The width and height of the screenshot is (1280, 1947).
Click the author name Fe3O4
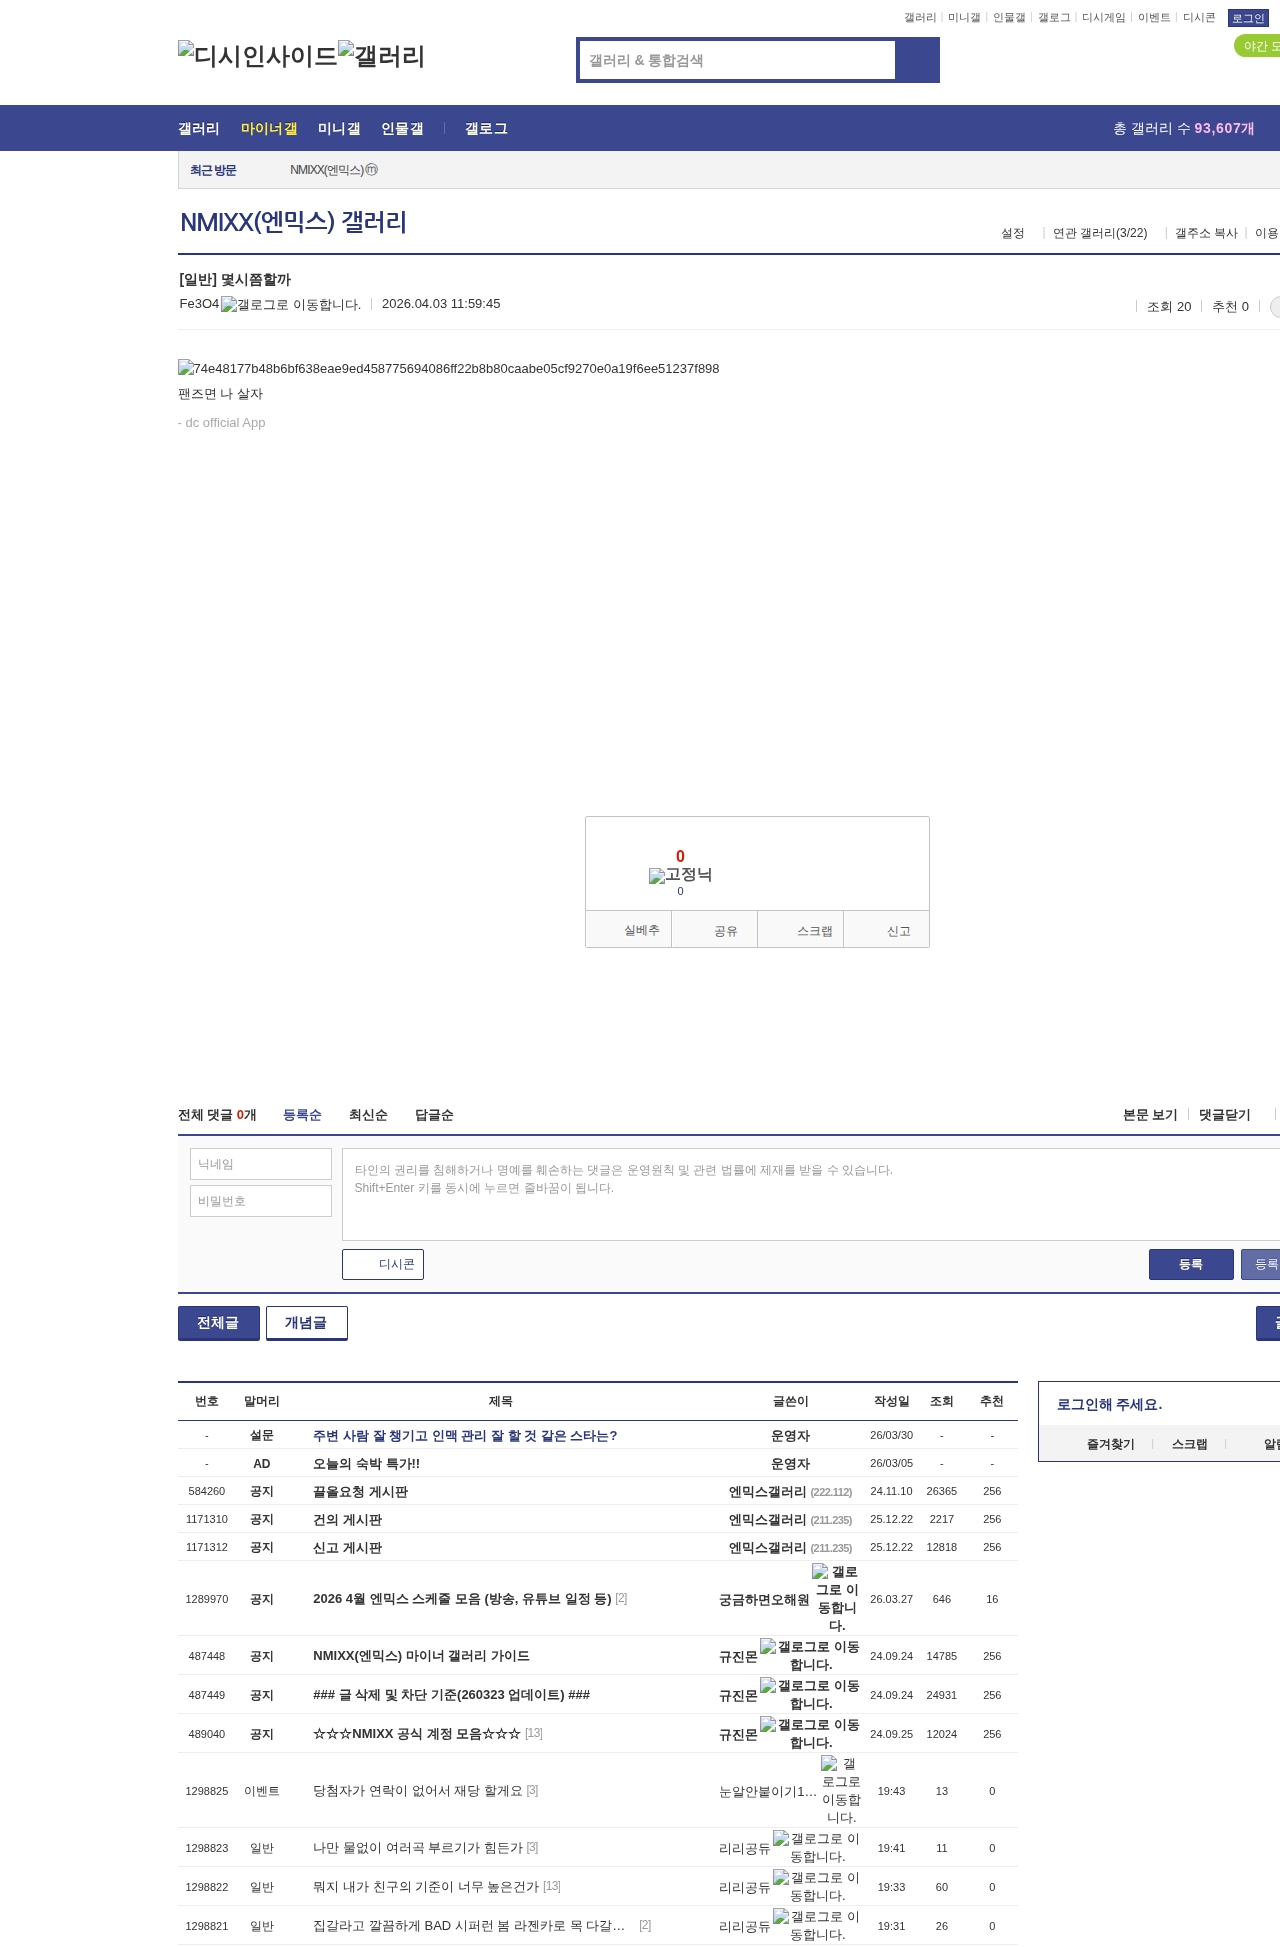click(199, 303)
